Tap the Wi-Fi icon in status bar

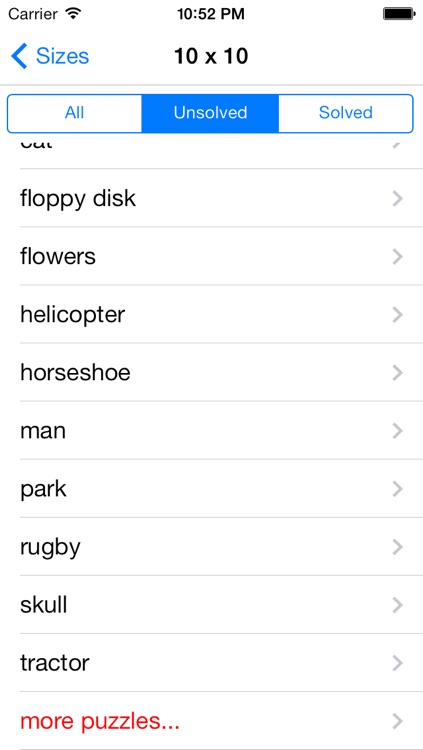73,14
